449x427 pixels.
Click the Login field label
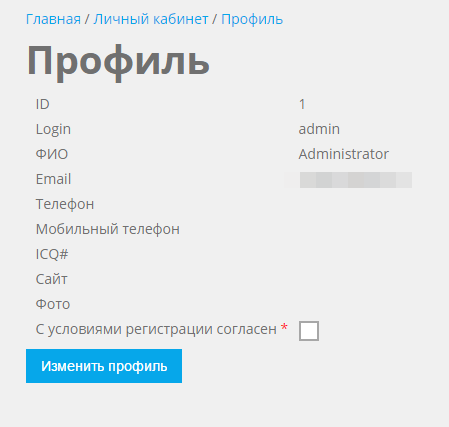(x=53, y=129)
